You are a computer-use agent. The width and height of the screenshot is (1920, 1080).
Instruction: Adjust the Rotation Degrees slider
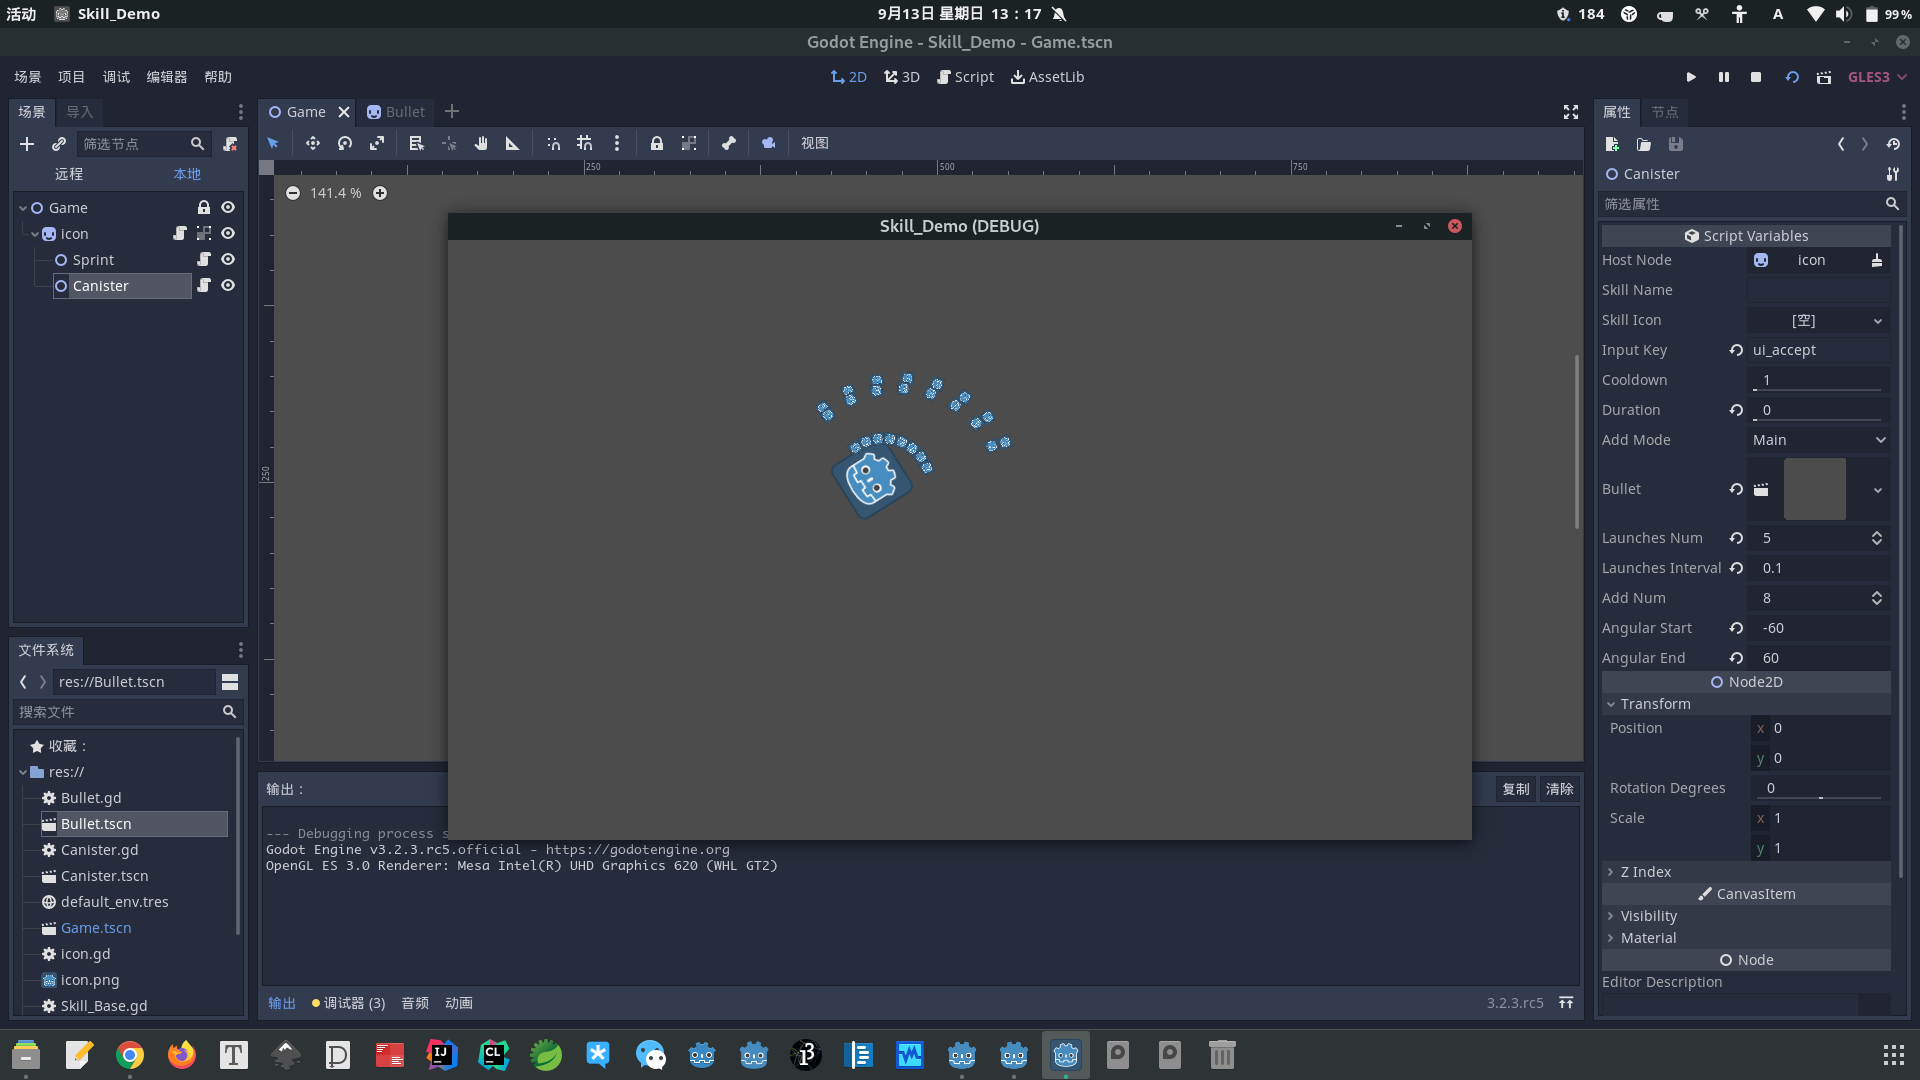pos(1820,797)
